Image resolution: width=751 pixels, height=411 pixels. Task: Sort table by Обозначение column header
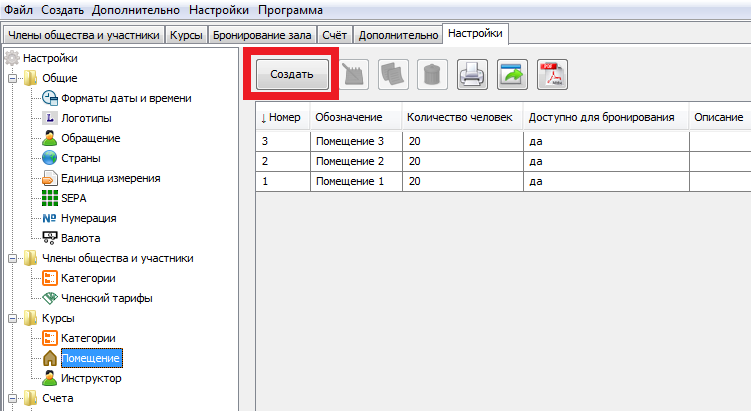[356, 117]
